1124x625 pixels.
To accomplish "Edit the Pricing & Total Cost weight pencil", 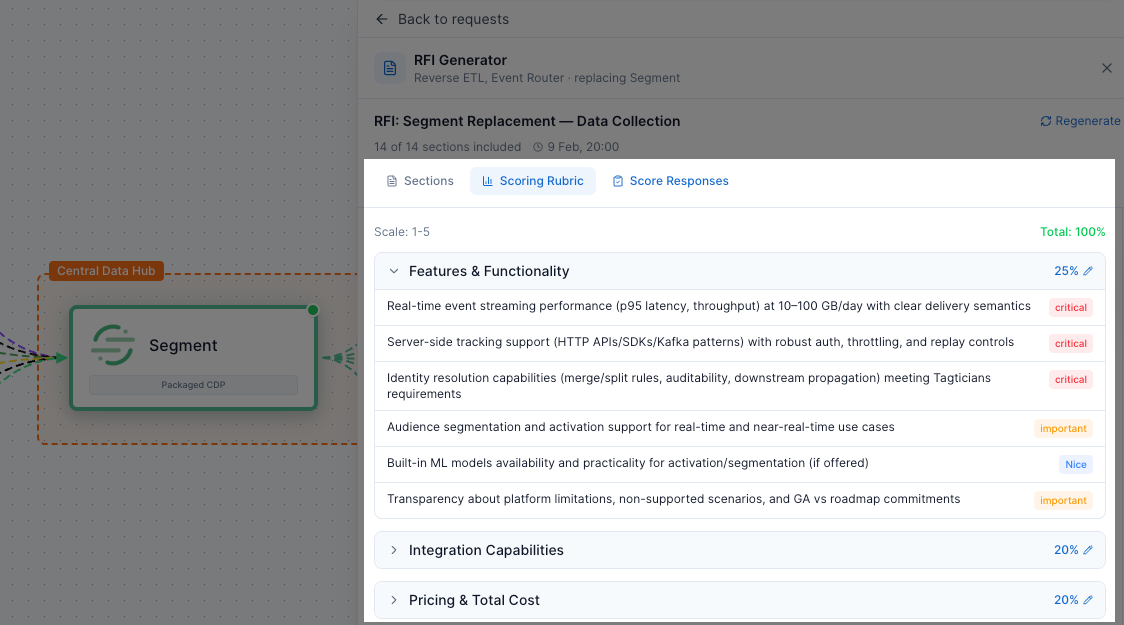I will tap(1088, 600).
